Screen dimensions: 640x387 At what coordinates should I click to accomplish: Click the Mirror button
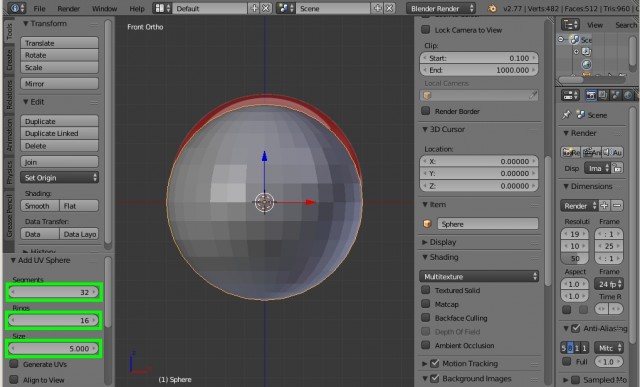[60, 84]
